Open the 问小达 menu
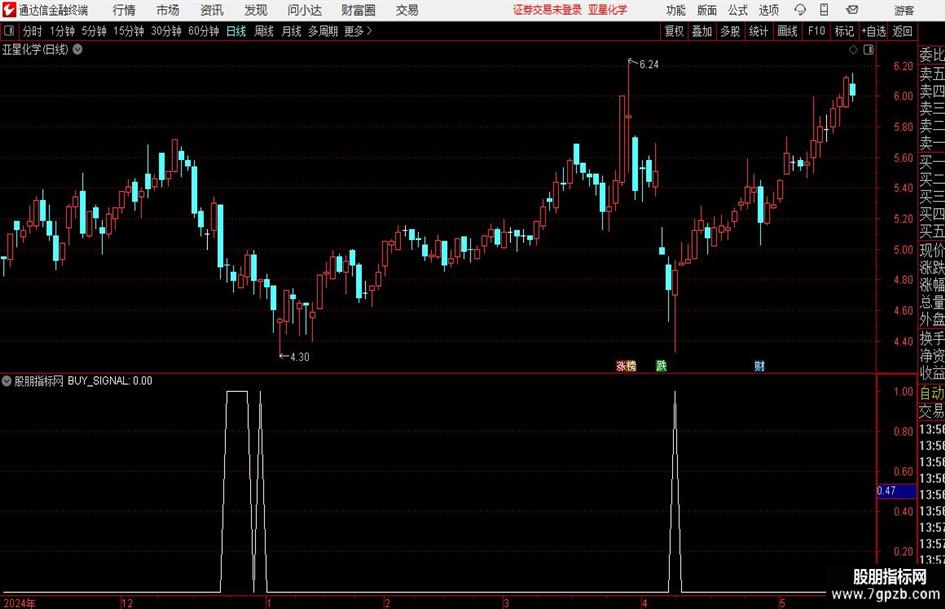 [304, 10]
